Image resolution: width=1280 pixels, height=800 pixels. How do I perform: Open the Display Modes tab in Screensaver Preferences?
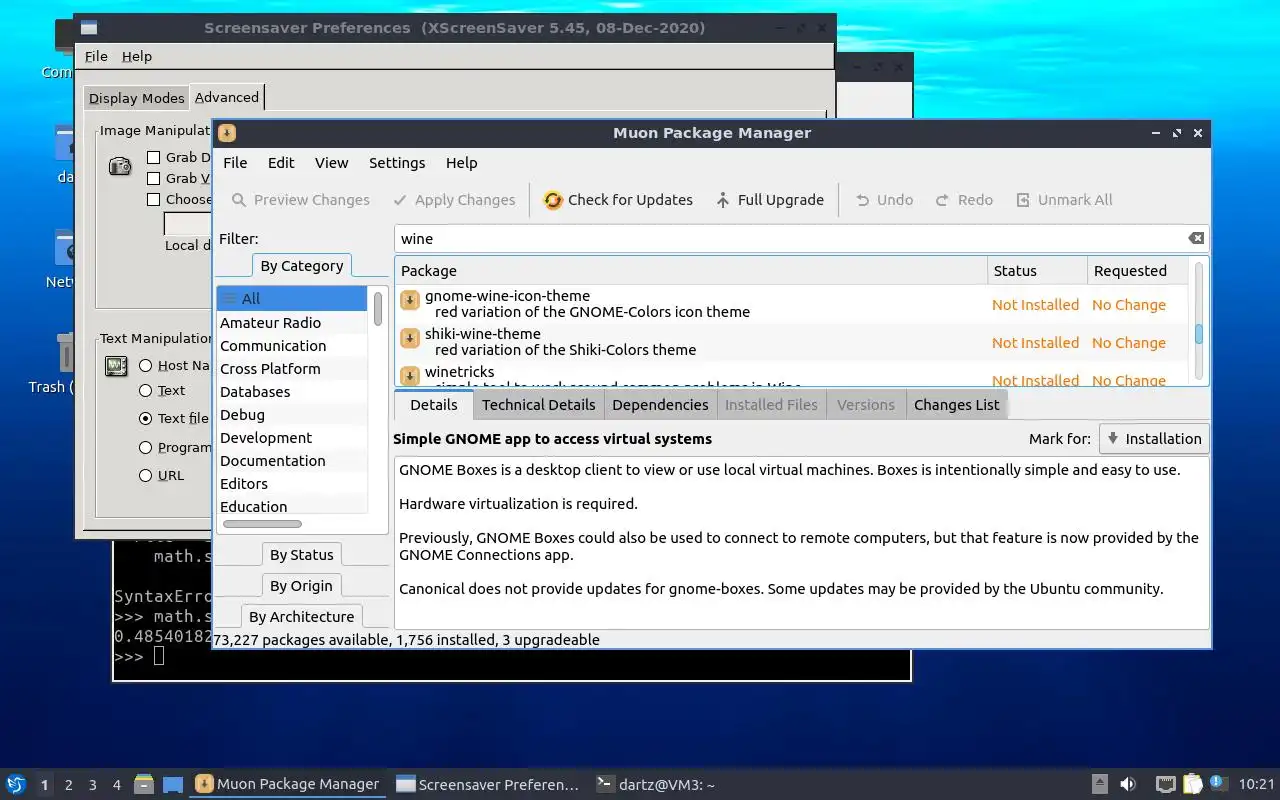tap(136, 98)
